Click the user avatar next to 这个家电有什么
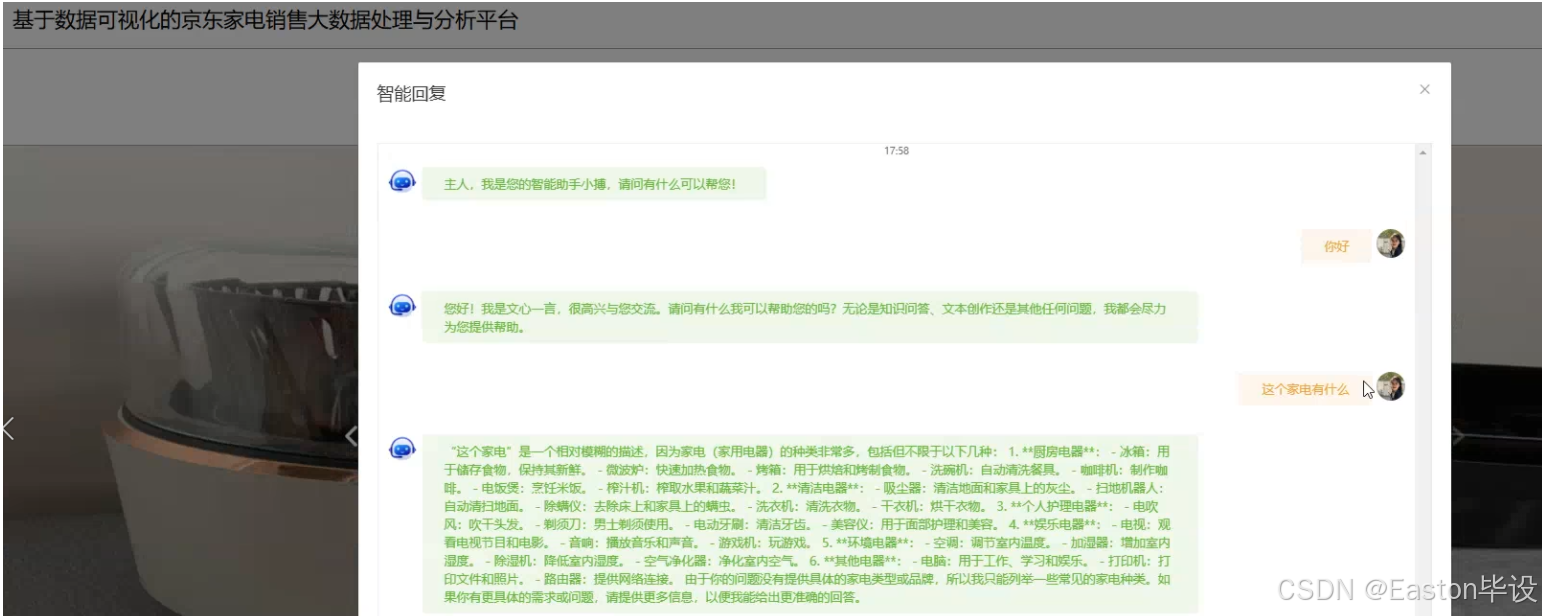1542x616 pixels. click(1391, 387)
